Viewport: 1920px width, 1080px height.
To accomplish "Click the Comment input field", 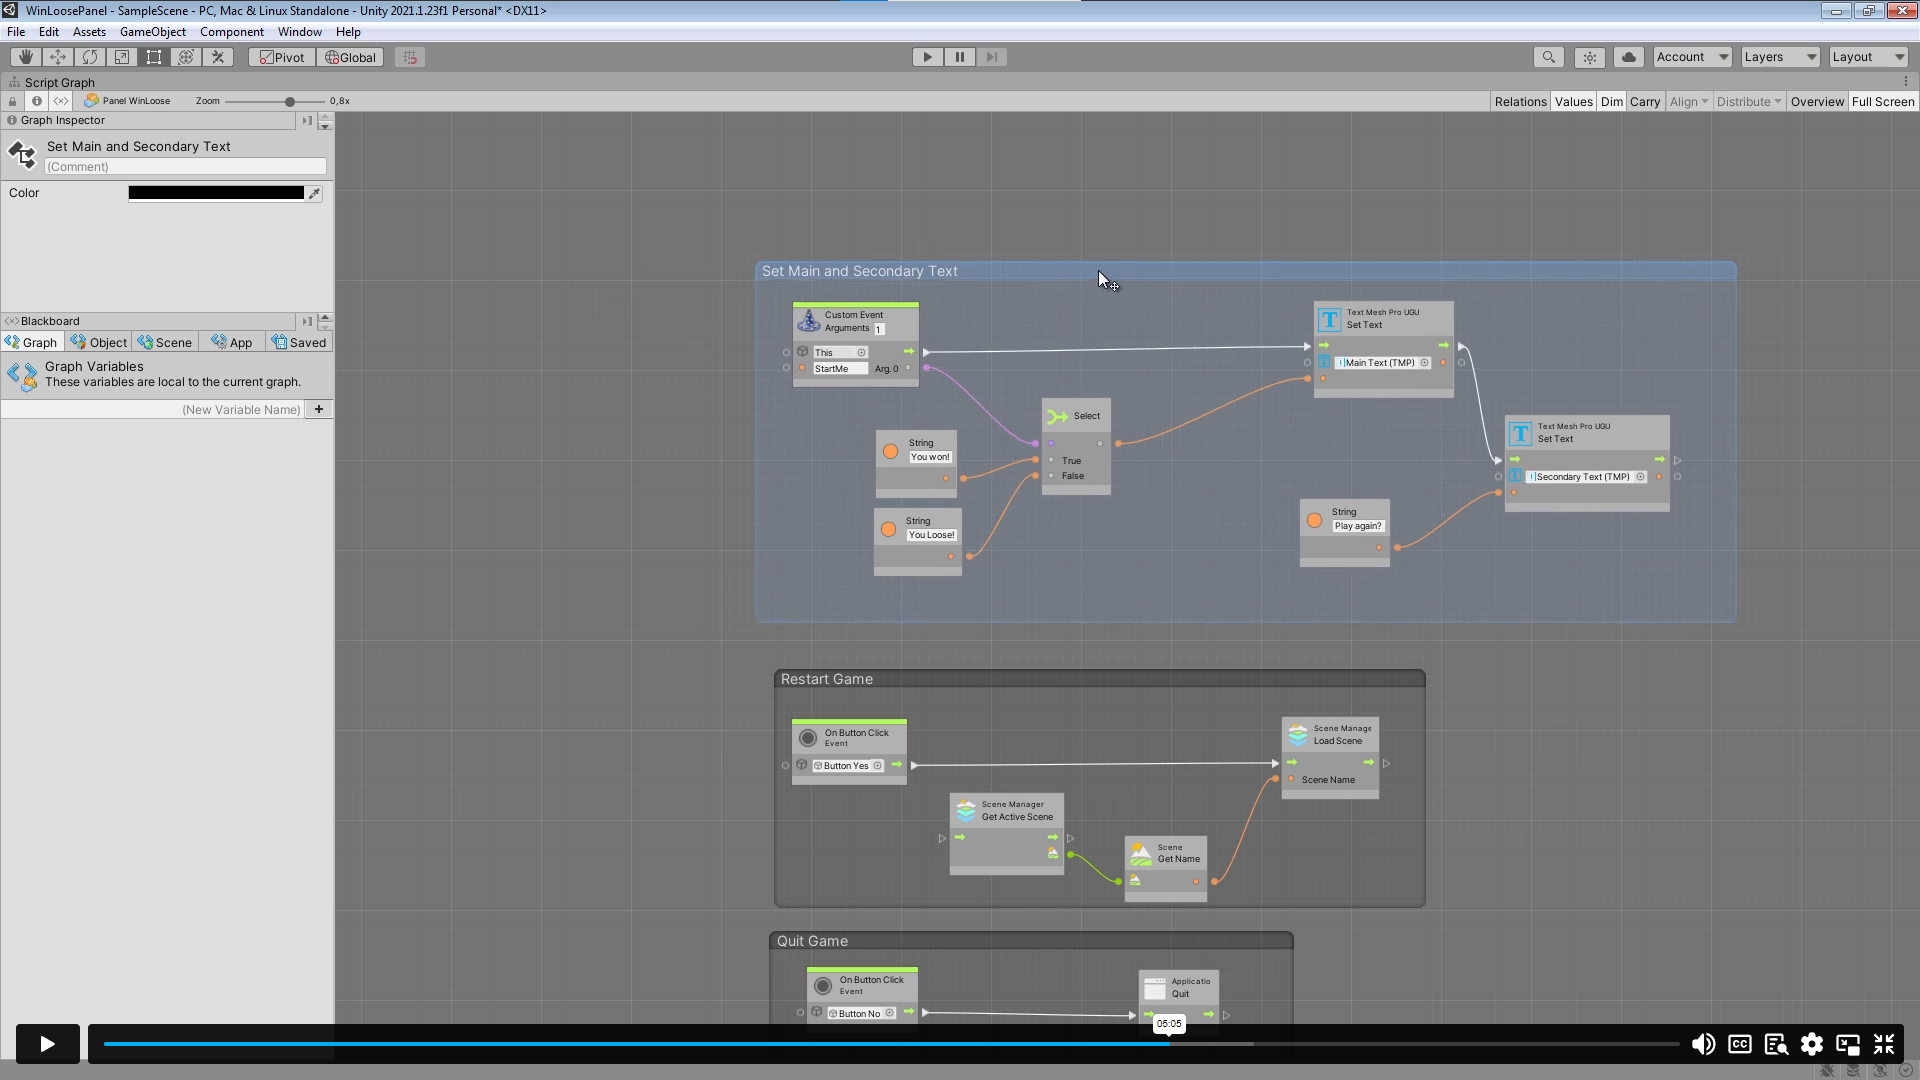I will [x=185, y=166].
